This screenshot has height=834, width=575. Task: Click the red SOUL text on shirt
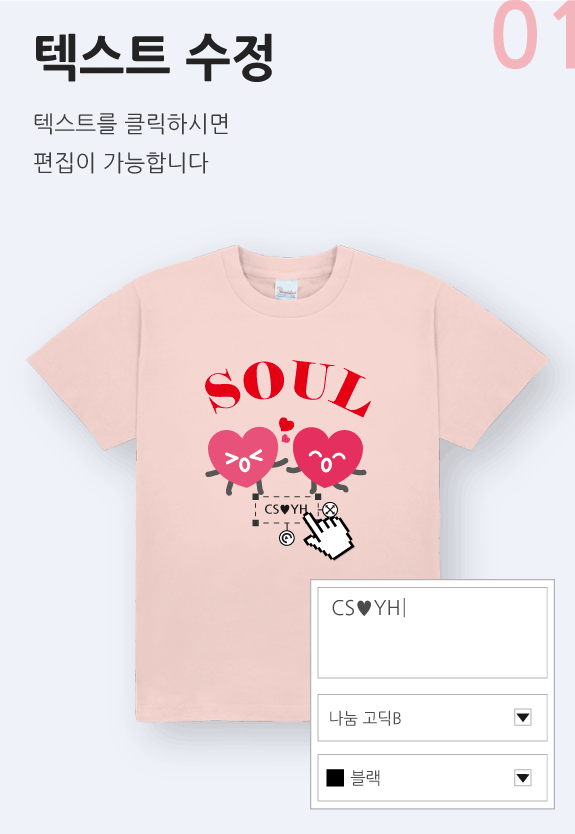pos(287,387)
